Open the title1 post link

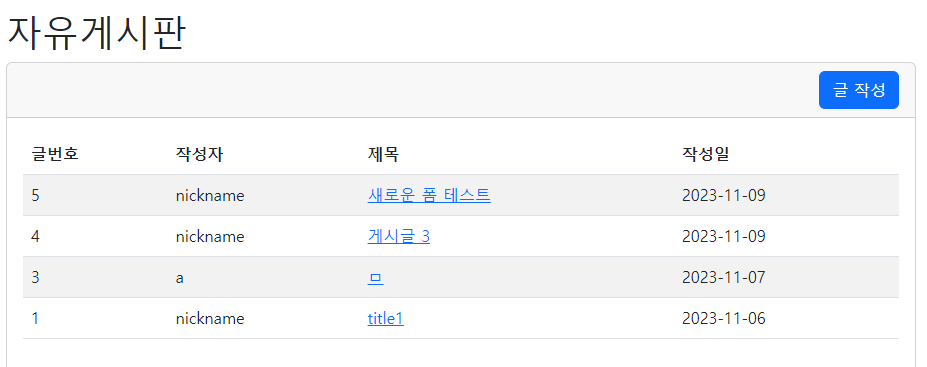385,319
